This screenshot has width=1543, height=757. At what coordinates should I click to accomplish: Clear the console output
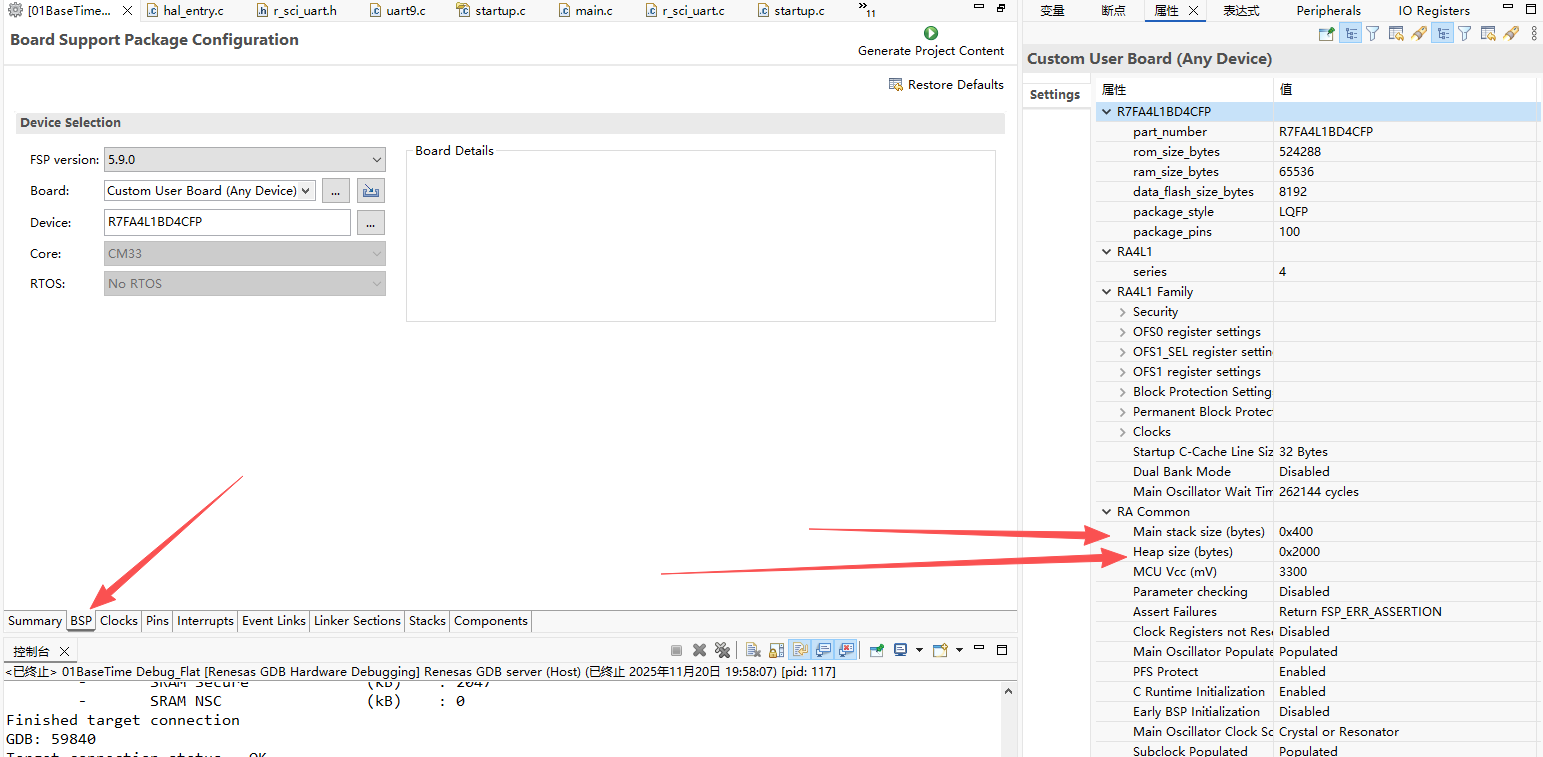pyautogui.click(x=752, y=650)
